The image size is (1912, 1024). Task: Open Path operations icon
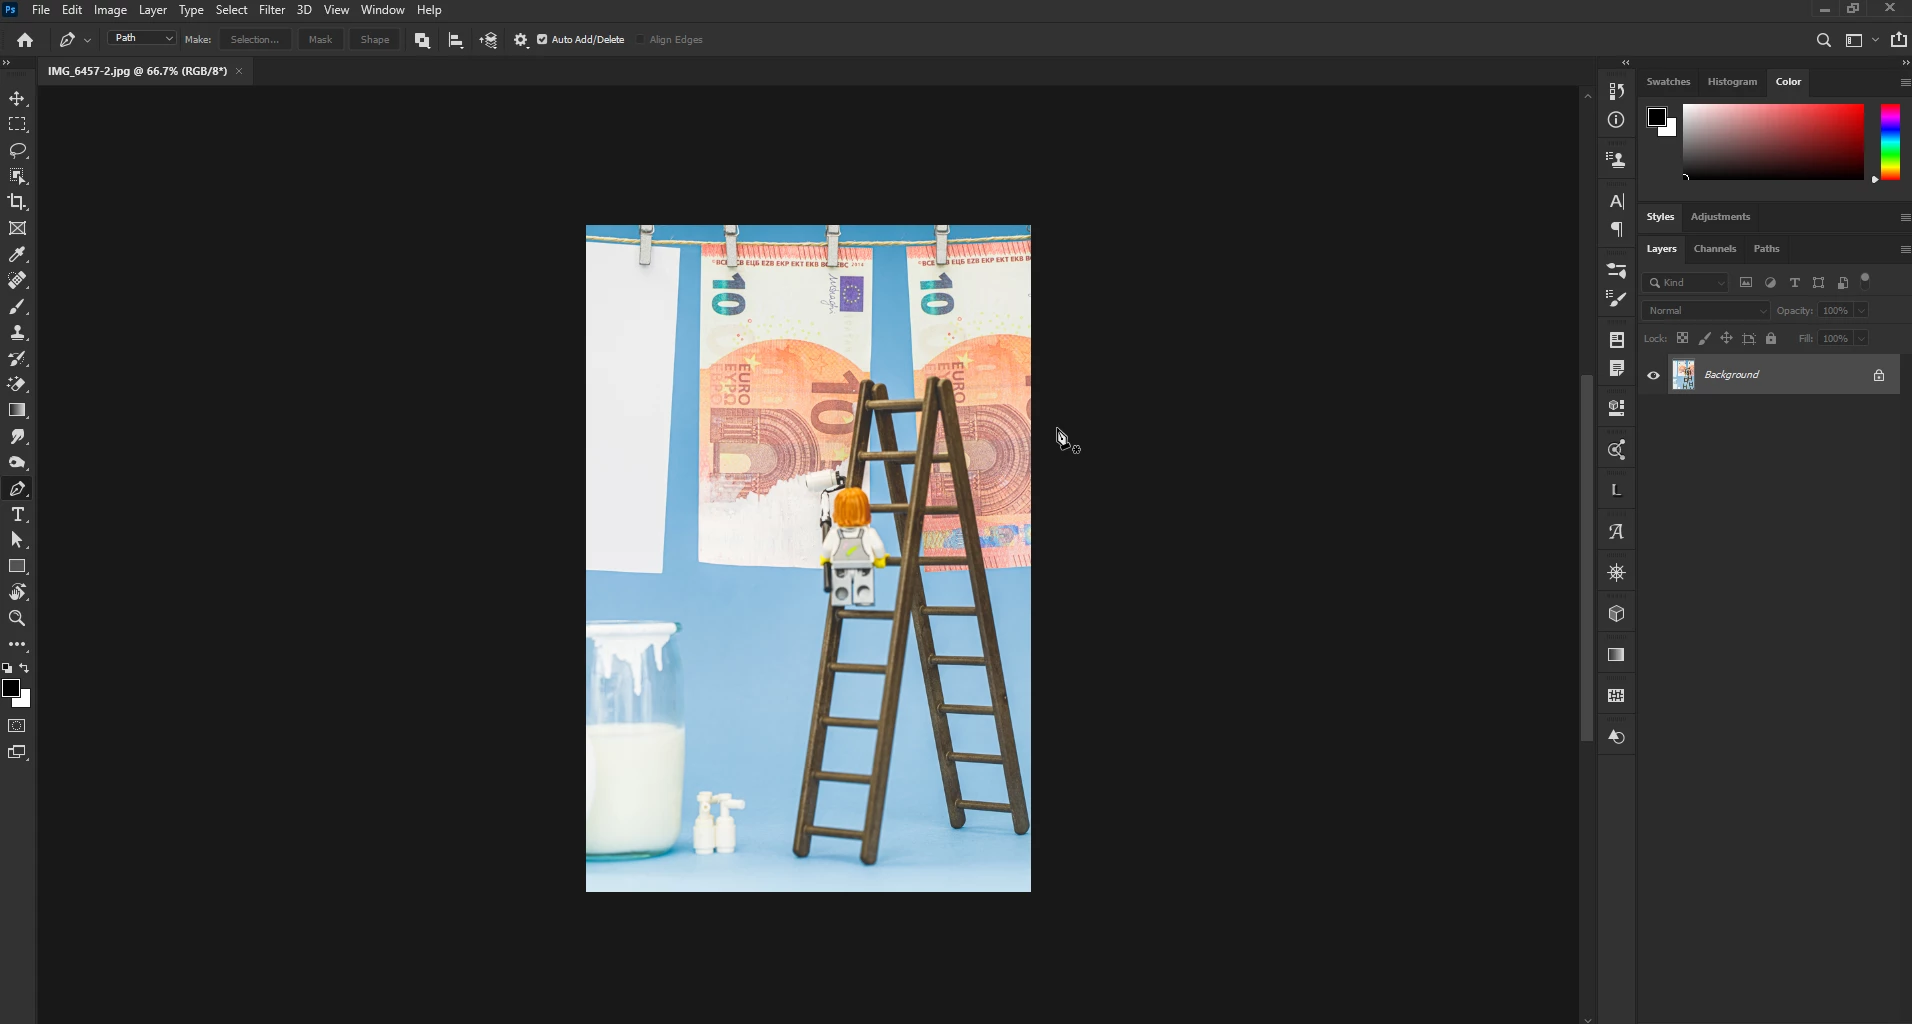[422, 40]
